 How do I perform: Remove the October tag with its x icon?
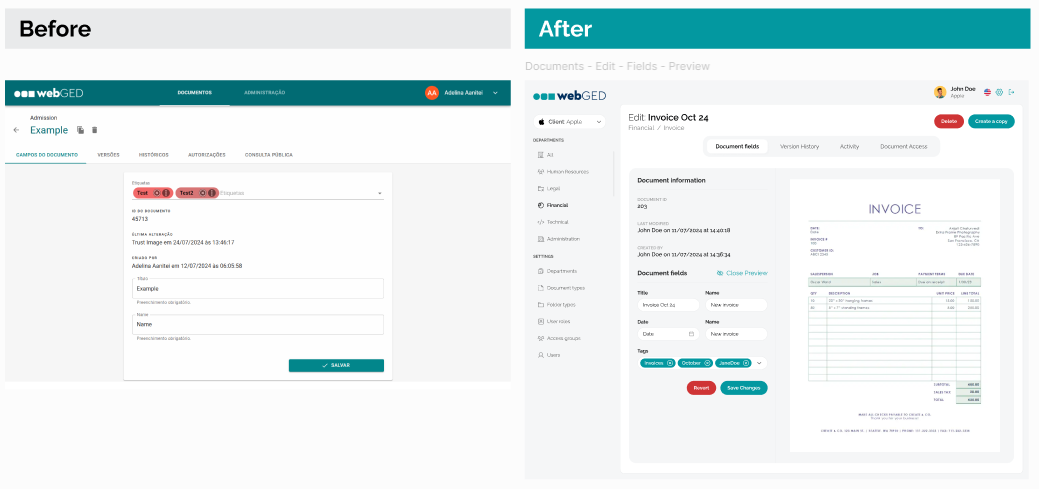[707, 363]
